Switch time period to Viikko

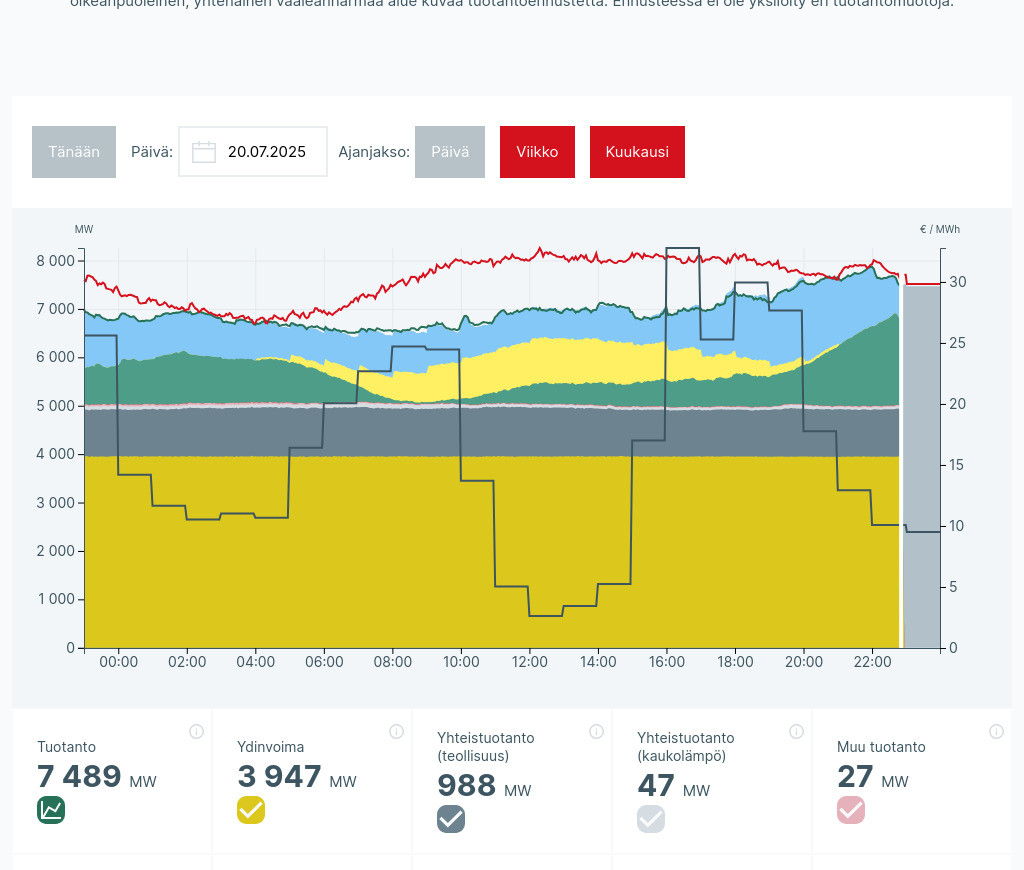537,152
